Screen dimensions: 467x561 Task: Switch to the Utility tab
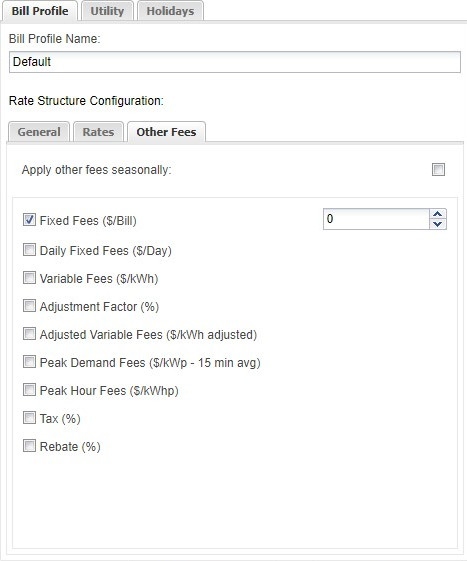[x=107, y=11]
